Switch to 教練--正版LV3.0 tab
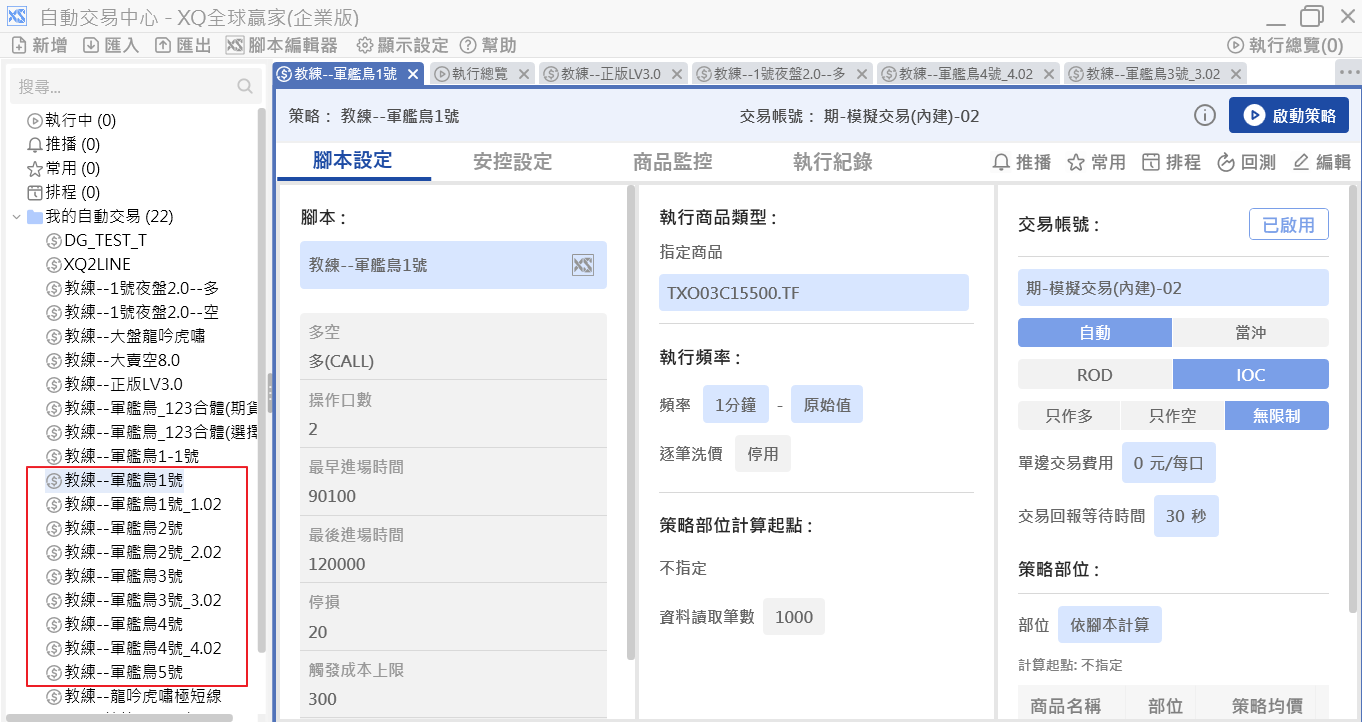1362x722 pixels. [x=611, y=74]
